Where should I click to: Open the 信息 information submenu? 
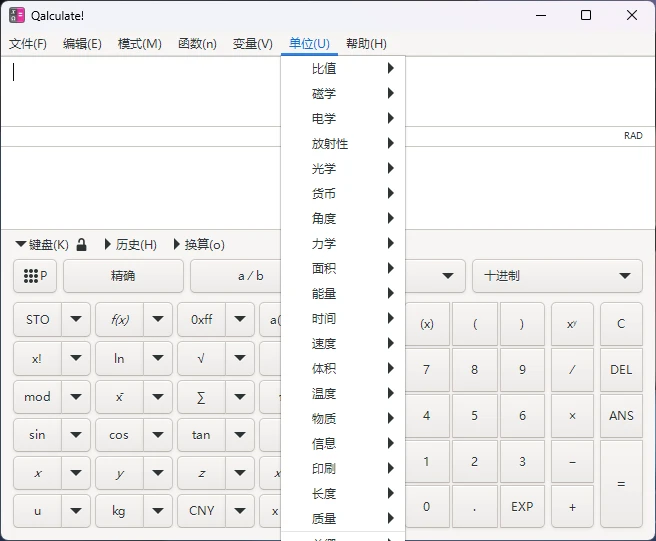click(343, 443)
